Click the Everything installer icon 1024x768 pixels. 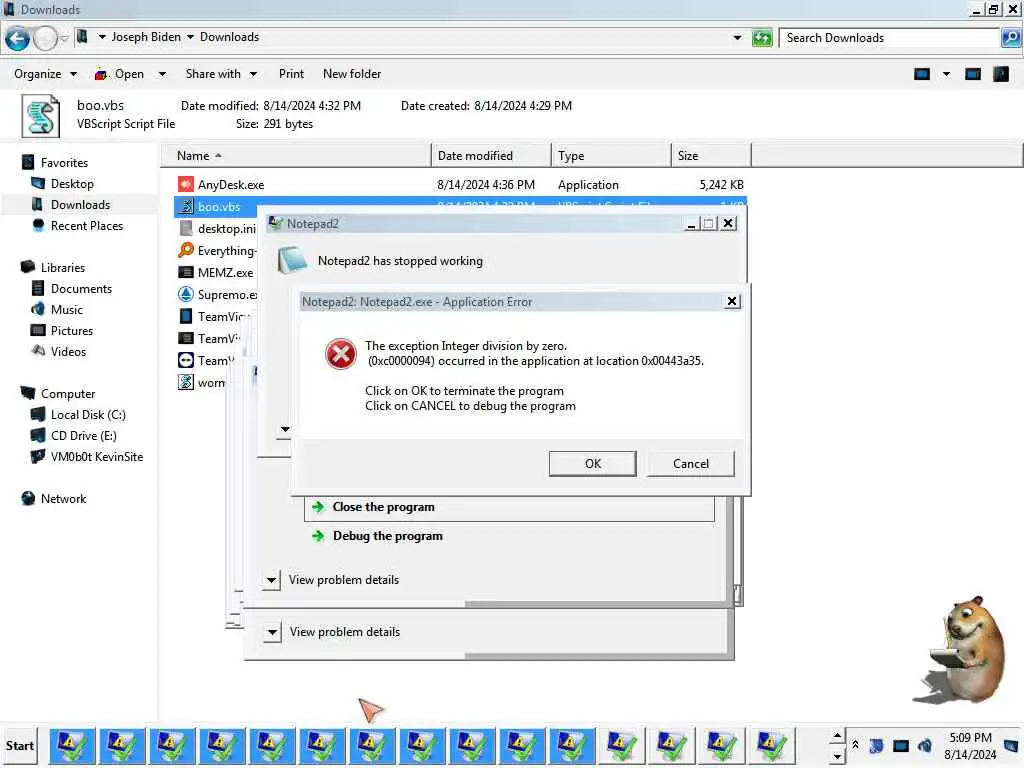tap(186, 250)
